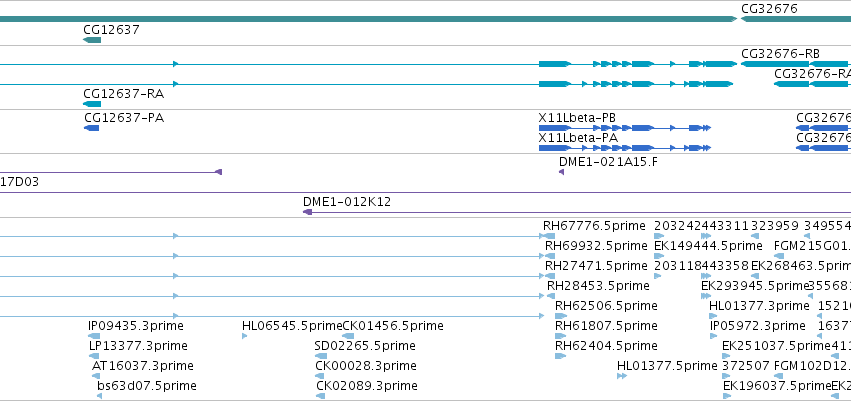851x401 pixels.
Task: Select the HL01377.5prime EST label
Action: point(667,366)
